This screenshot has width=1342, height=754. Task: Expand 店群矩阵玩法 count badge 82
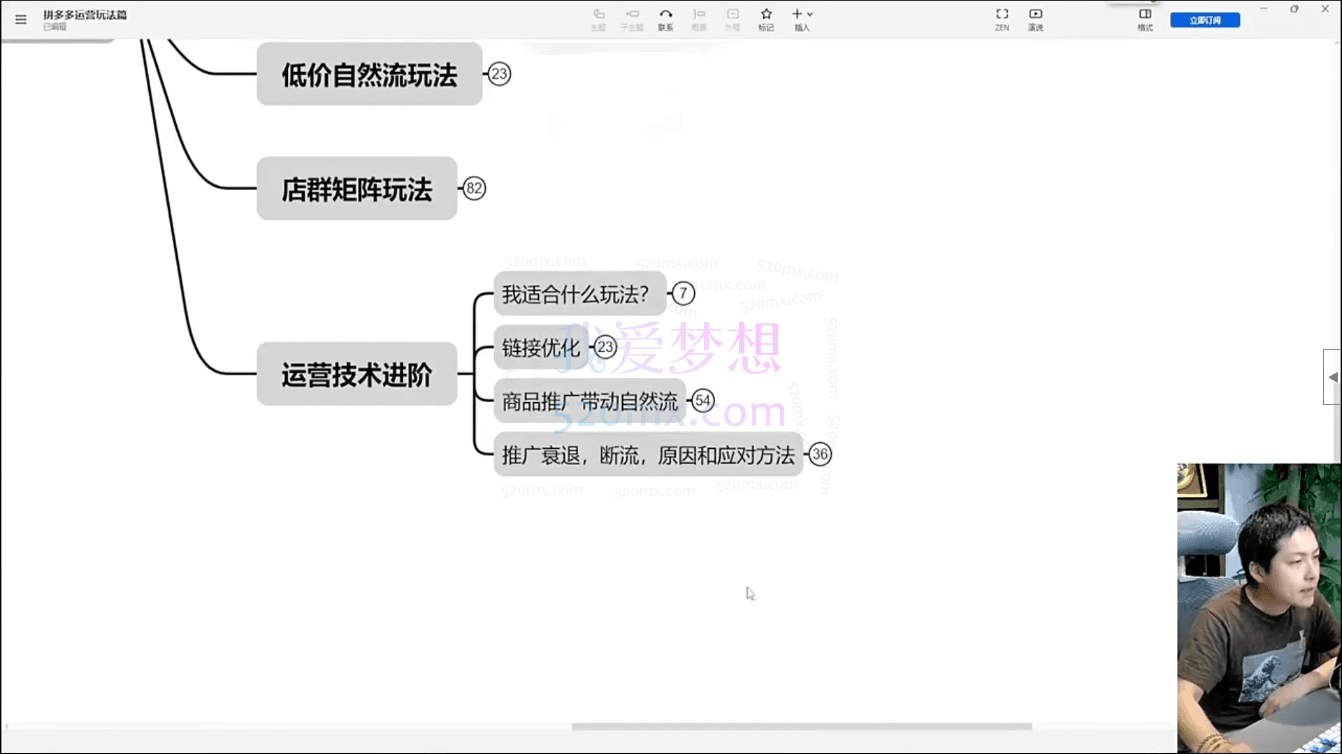coord(474,188)
